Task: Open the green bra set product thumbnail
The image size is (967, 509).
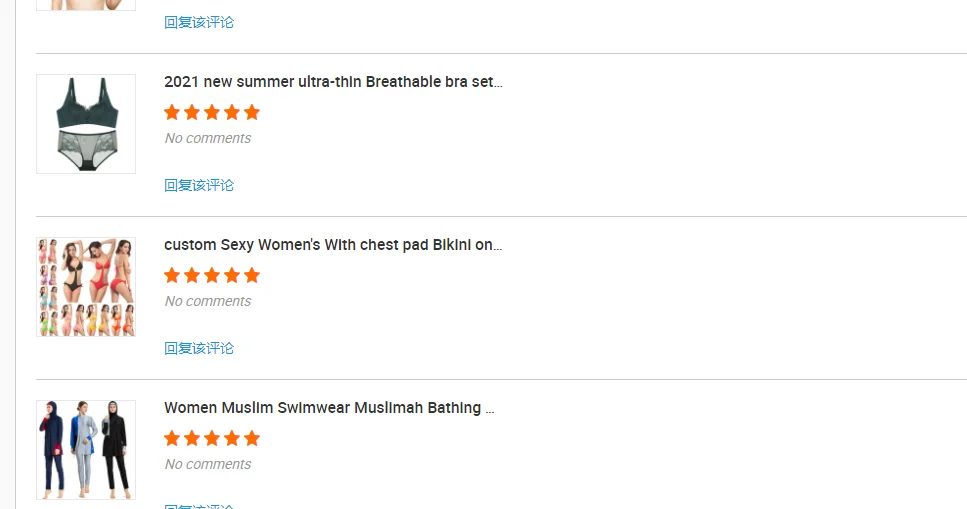Action: 86,124
